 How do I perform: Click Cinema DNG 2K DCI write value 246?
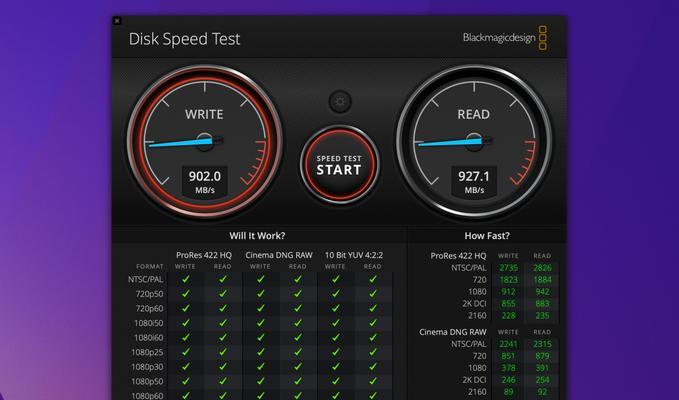pos(508,380)
